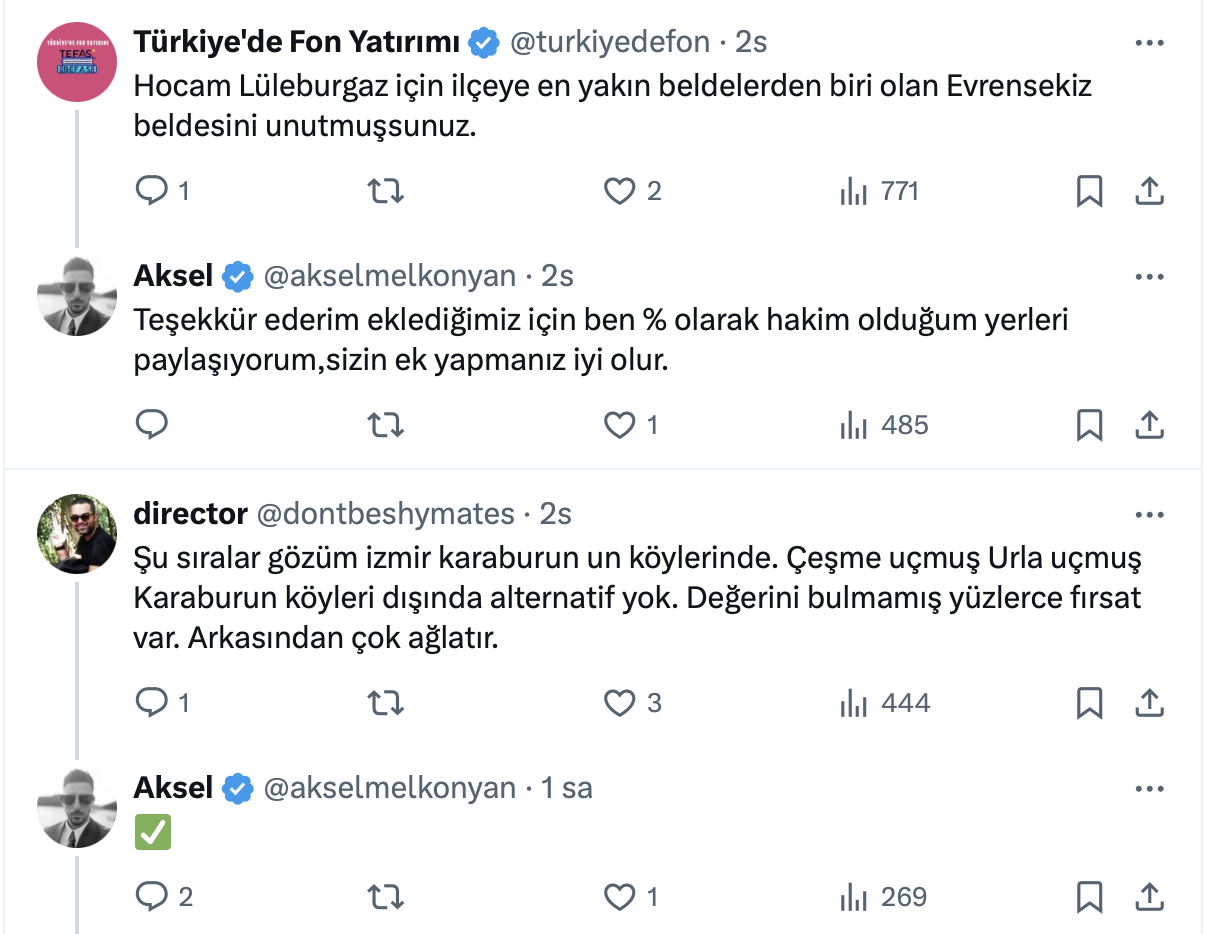Bookmark the Evrensekiz beldesi tweet
Image resolution: width=1208 pixels, height=934 pixels.
1089,191
